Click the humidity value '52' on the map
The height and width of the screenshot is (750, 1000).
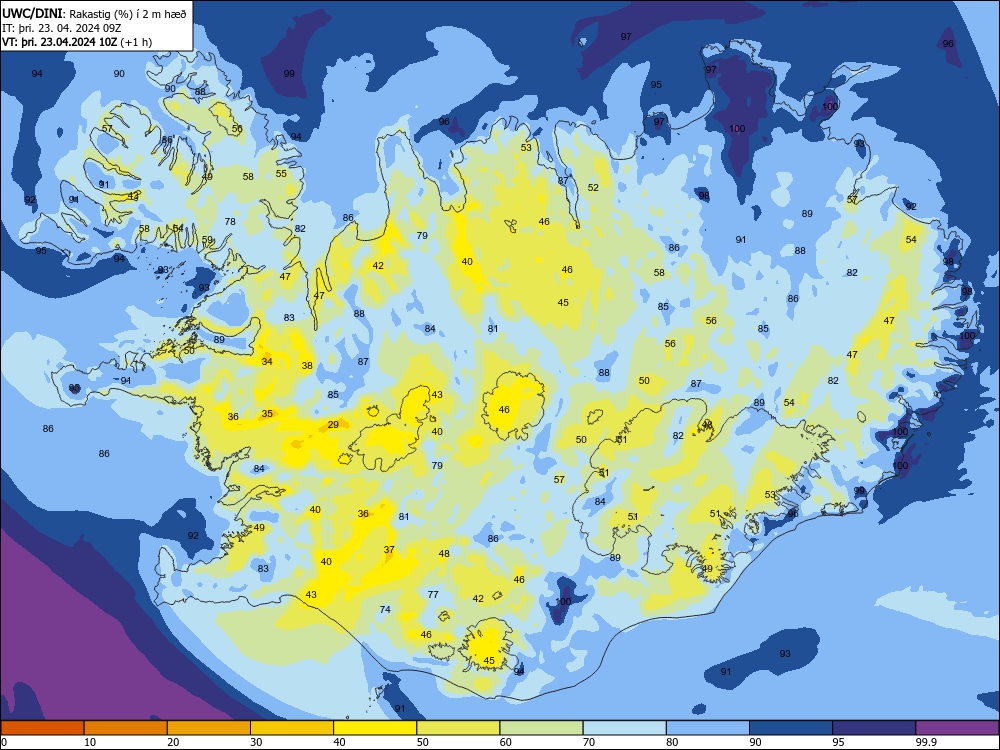(593, 187)
